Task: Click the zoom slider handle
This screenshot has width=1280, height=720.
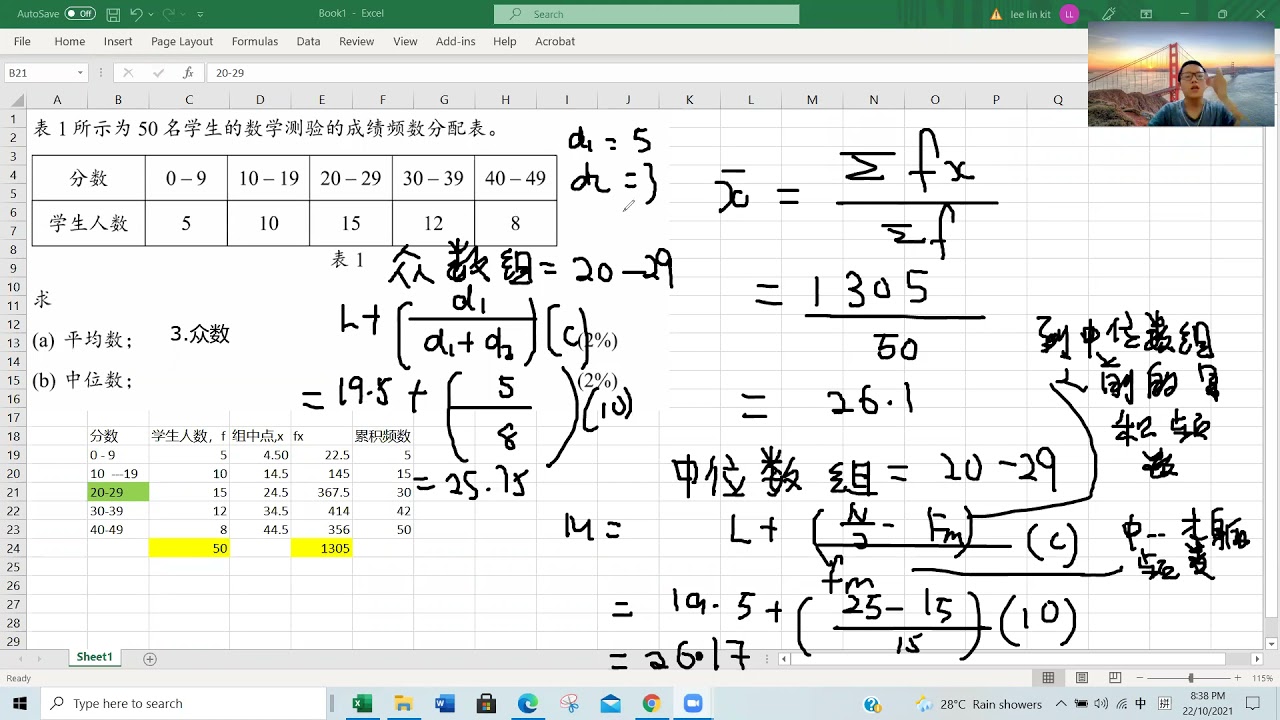Action: click(1190, 678)
